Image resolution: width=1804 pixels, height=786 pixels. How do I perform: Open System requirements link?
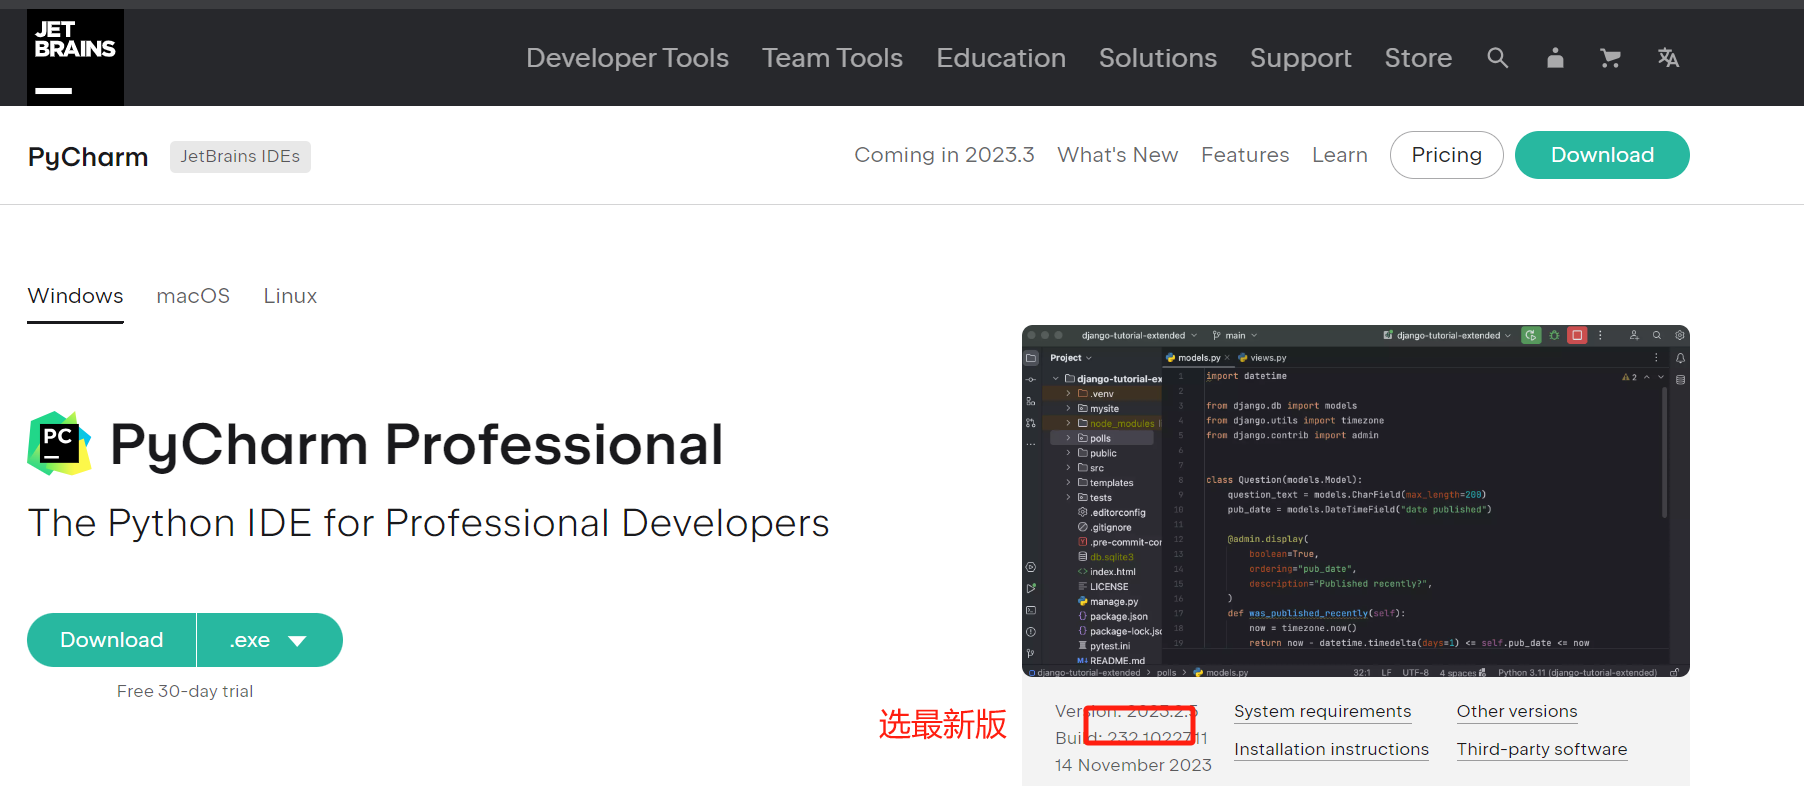coord(1322,711)
